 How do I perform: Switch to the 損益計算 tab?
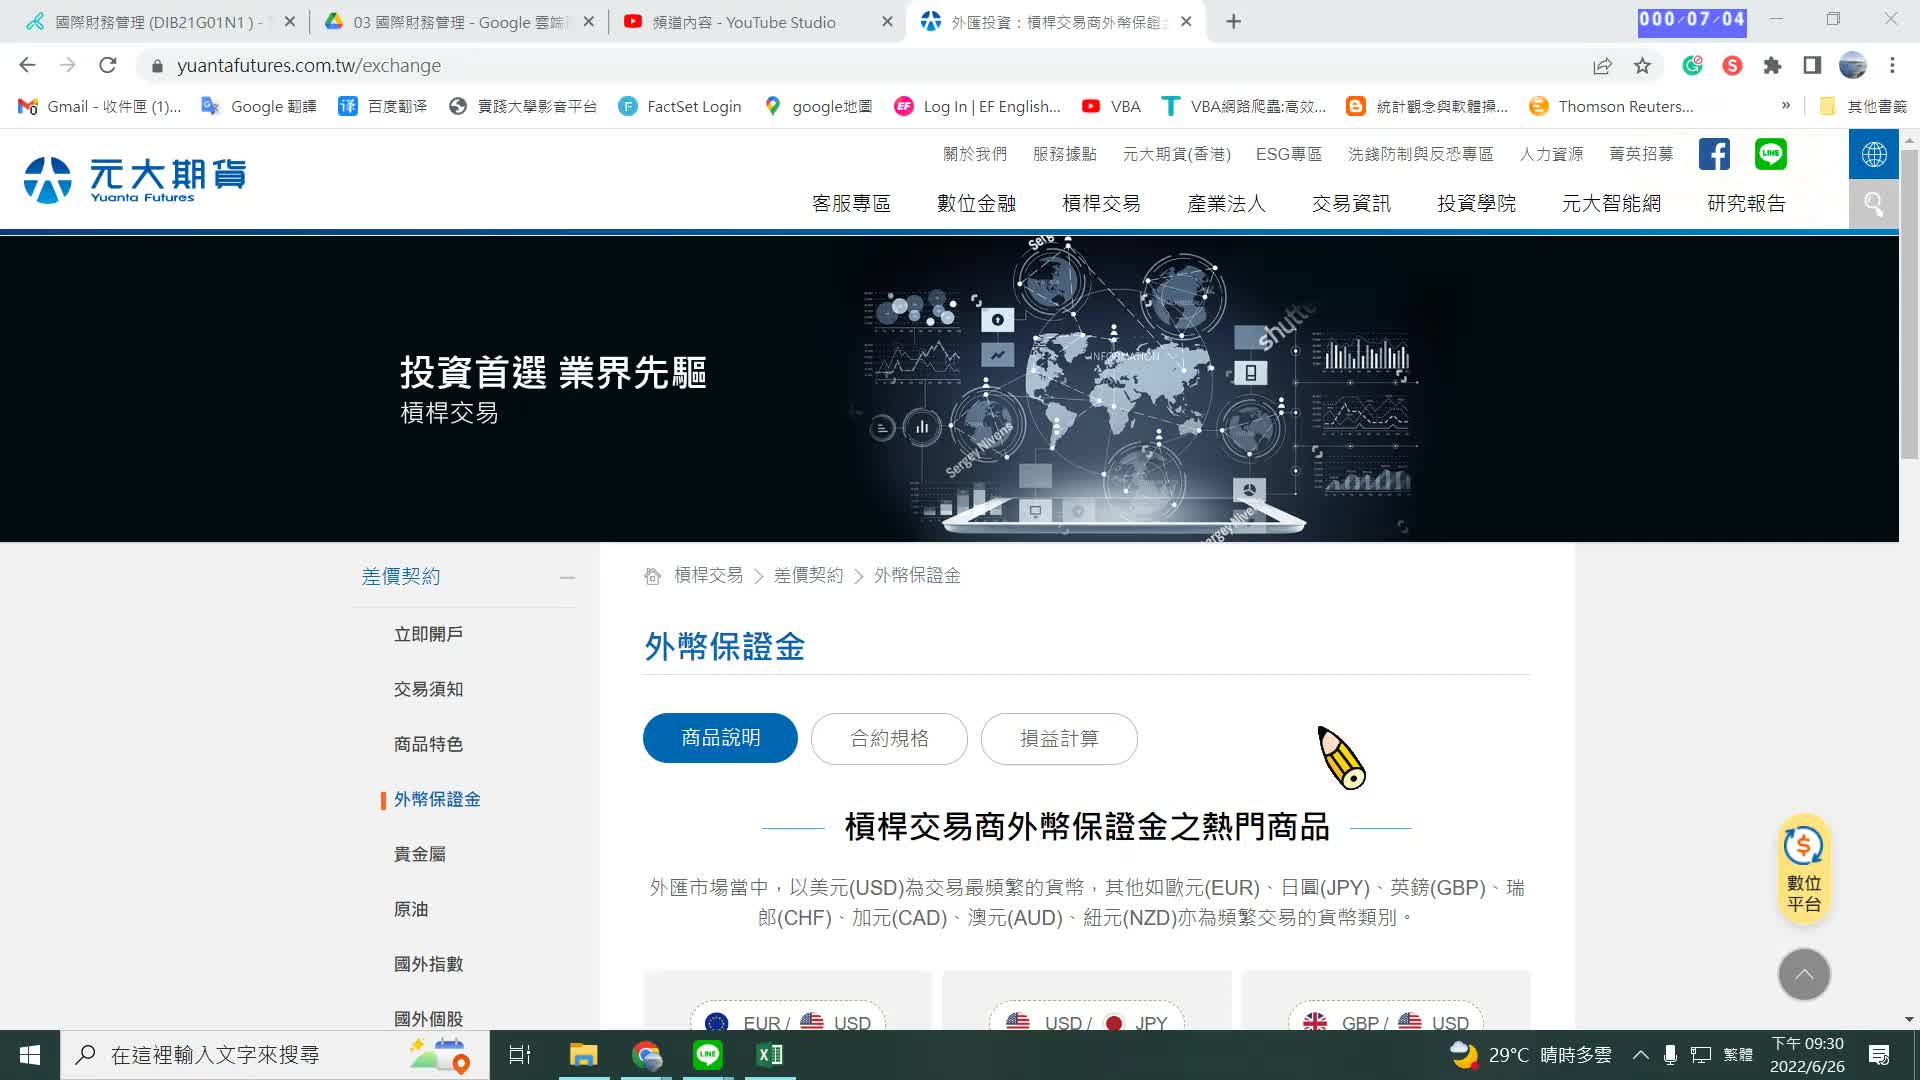tap(1059, 739)
